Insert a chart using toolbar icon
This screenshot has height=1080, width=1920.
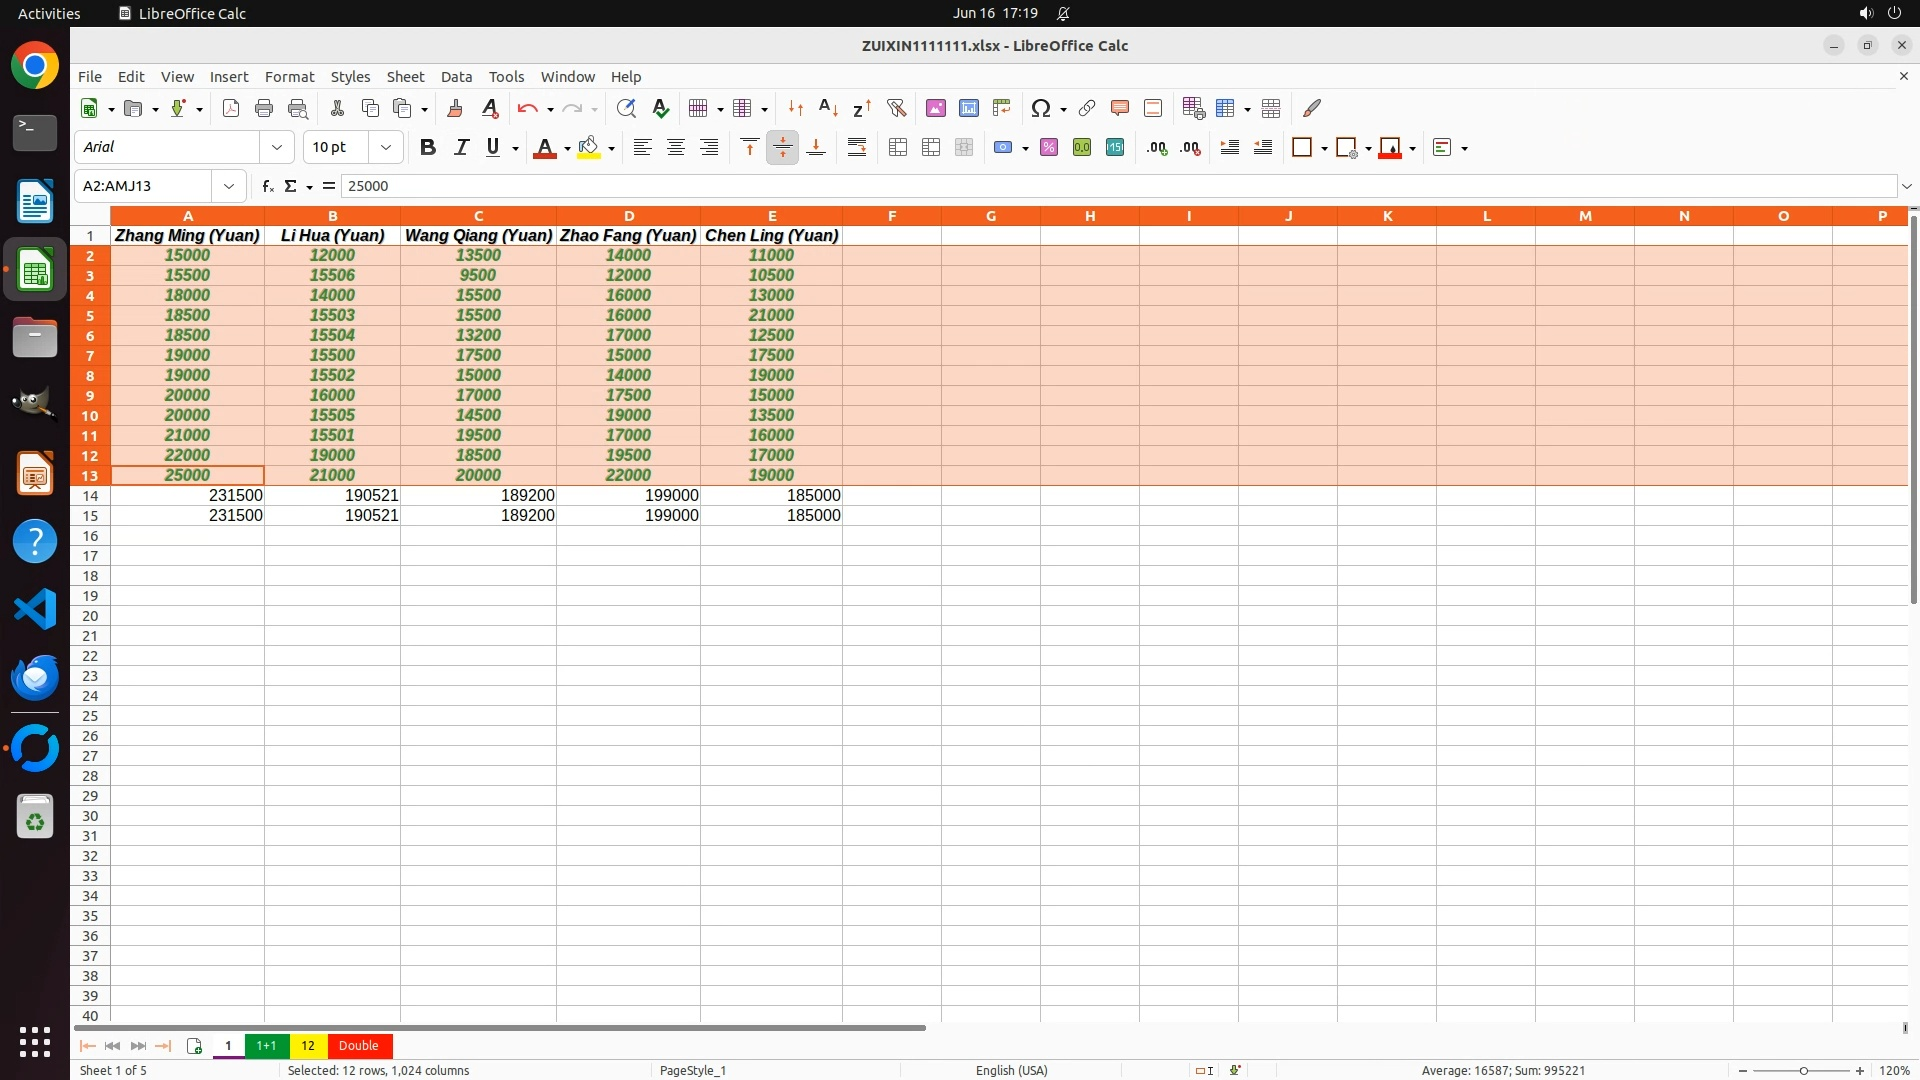click(968, 108)
